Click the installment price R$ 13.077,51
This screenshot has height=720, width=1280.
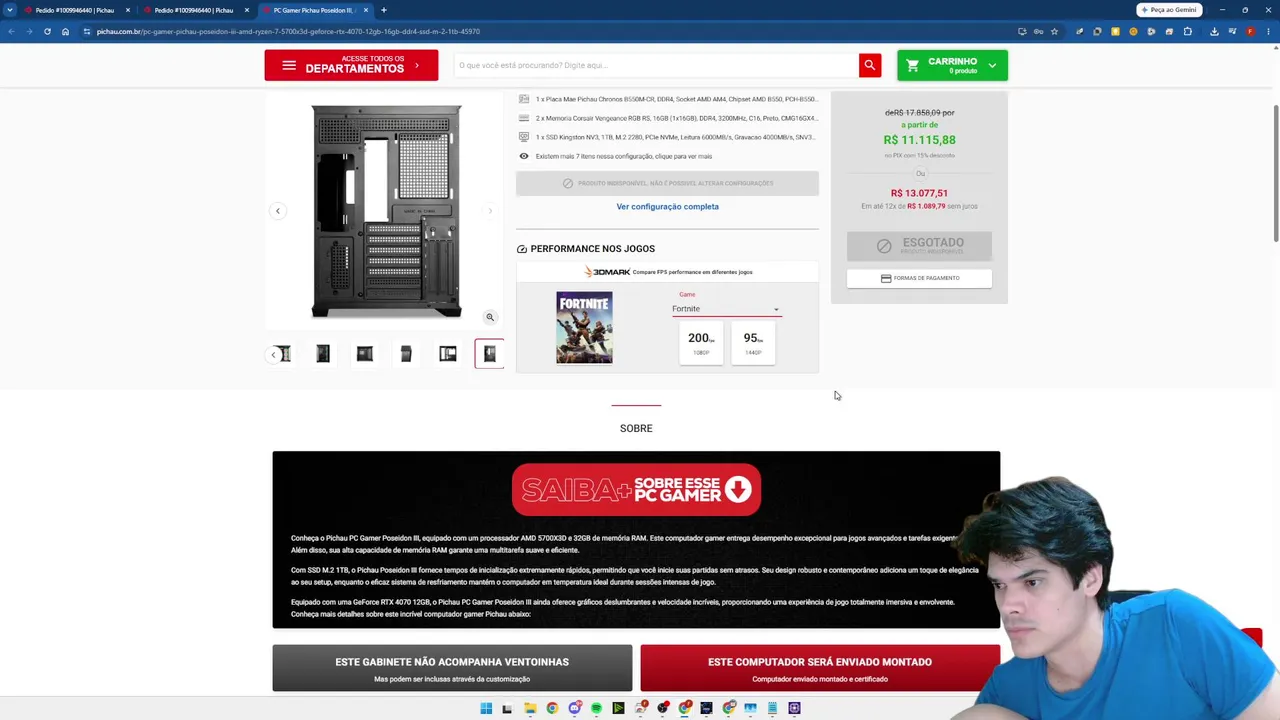(x=919, y=193)
